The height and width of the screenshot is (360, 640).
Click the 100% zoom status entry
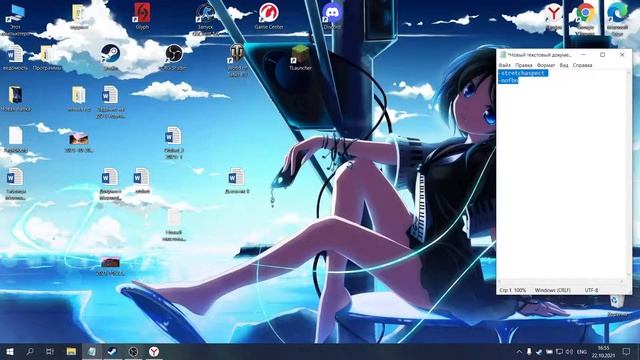520,290
